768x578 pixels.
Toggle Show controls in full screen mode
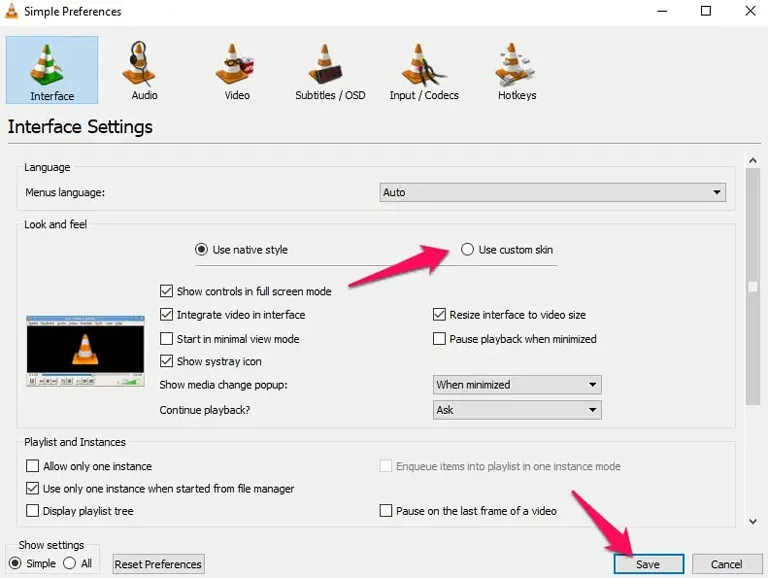click(x=167, y=291)
